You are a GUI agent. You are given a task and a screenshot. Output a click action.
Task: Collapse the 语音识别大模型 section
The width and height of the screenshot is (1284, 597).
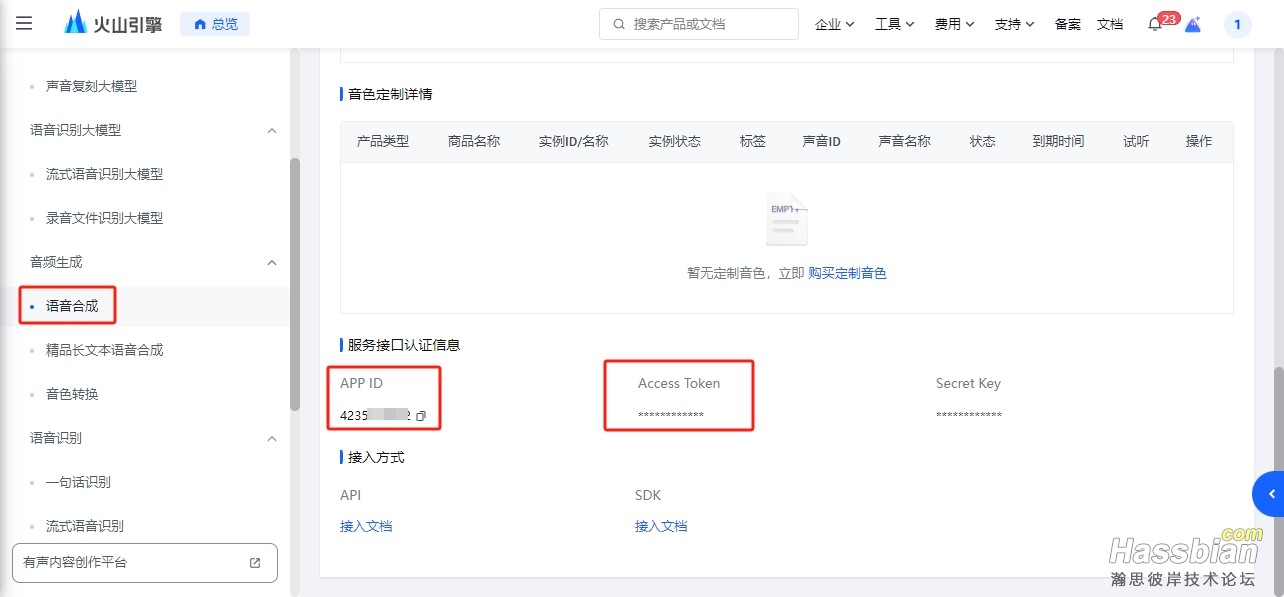pos(271,131)
